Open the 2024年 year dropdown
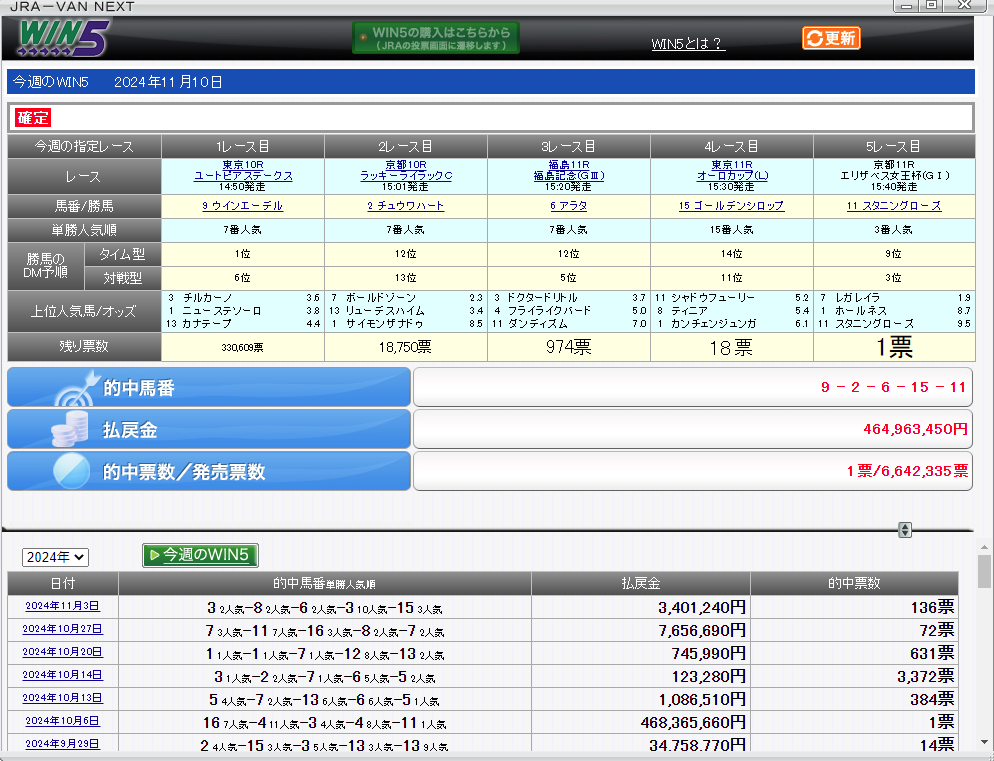This screenshot has height=761, width=994. [x=55, y=557]
